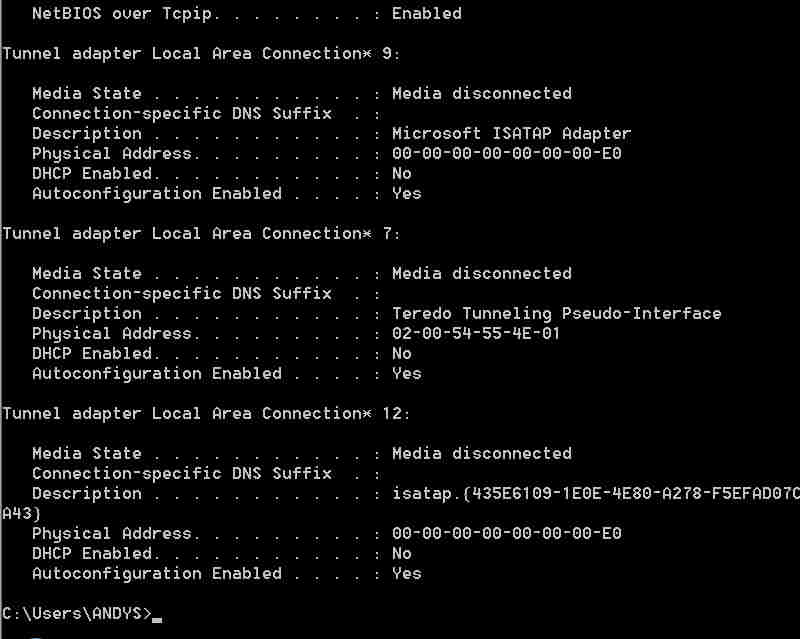The width and height of the screenshot is (800, 639).
Task: Click physical address 00-00-00-00-00-00-00-E0 under Connection* 12
Action: click(506, 534)
